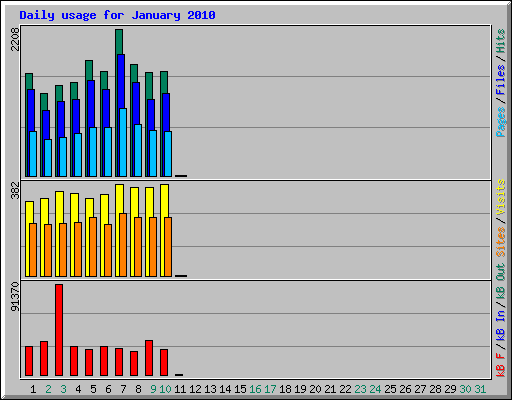Click day label '23' on the x-axis

[x=360, y=389]
